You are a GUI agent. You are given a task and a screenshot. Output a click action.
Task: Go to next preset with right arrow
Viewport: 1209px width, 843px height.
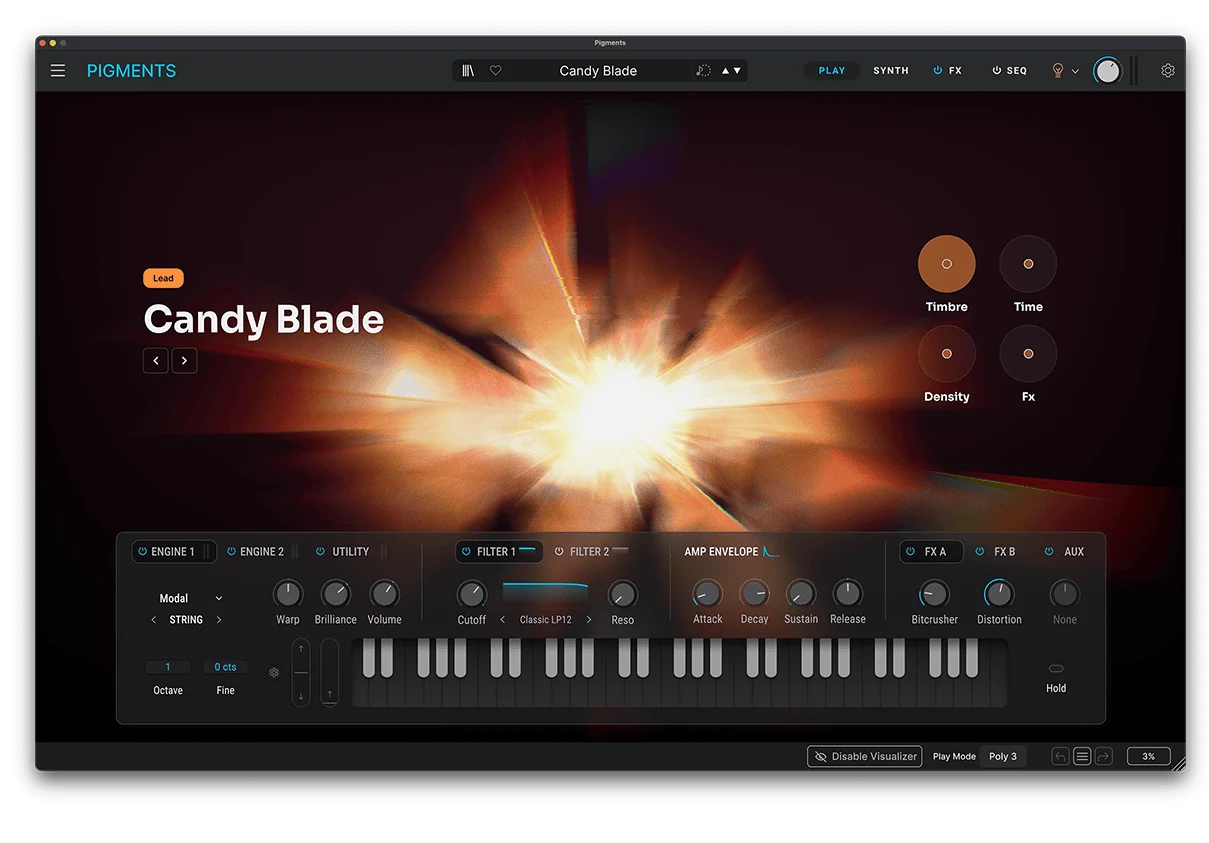click(184, 361)
